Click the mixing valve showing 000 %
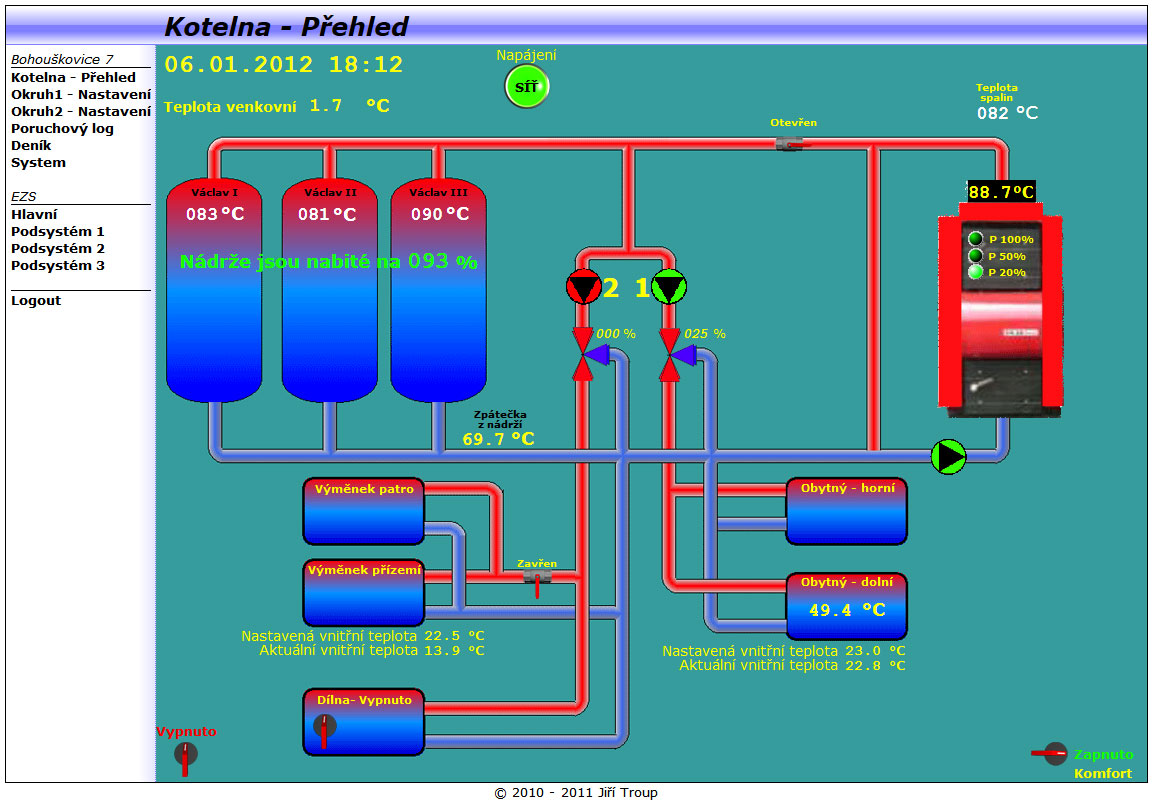Screen dimensions: 1155x810 point(586,354)
